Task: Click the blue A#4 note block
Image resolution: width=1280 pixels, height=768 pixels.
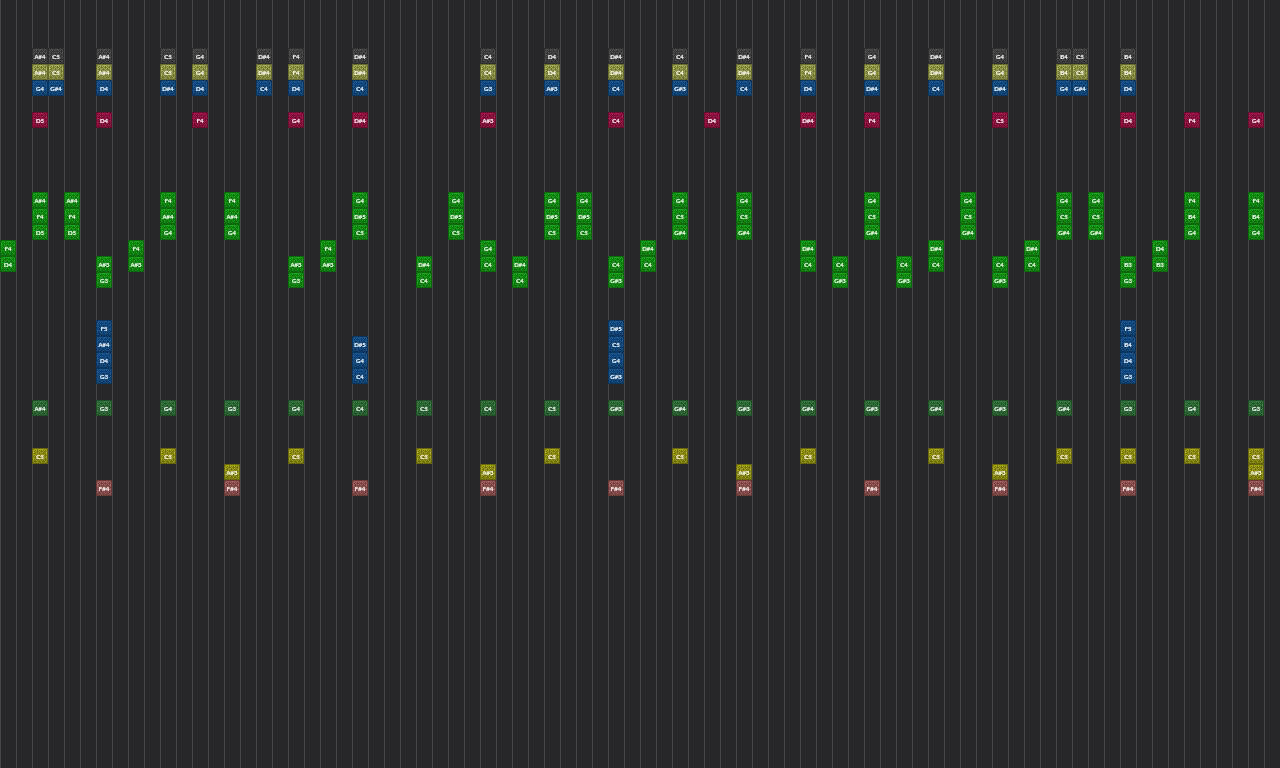Action: click(x=104, y=345)
